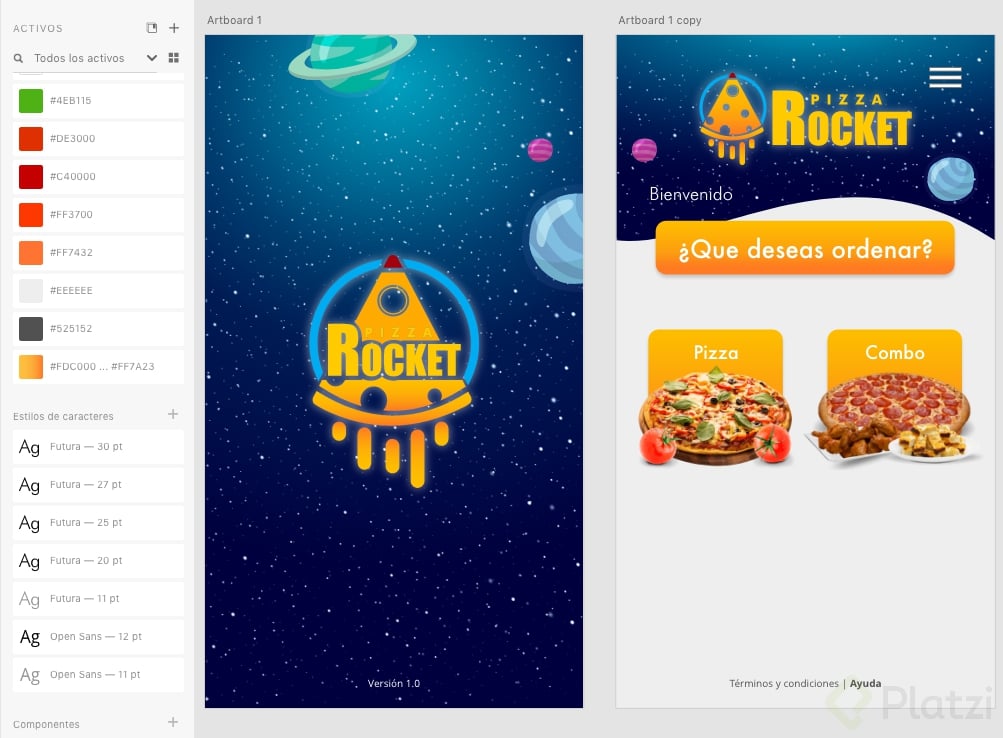The width and height of the screenshot is (1003, 738).
Task: Click the library icon next to ACTIVOS
Action: click(x=152, y=27)
